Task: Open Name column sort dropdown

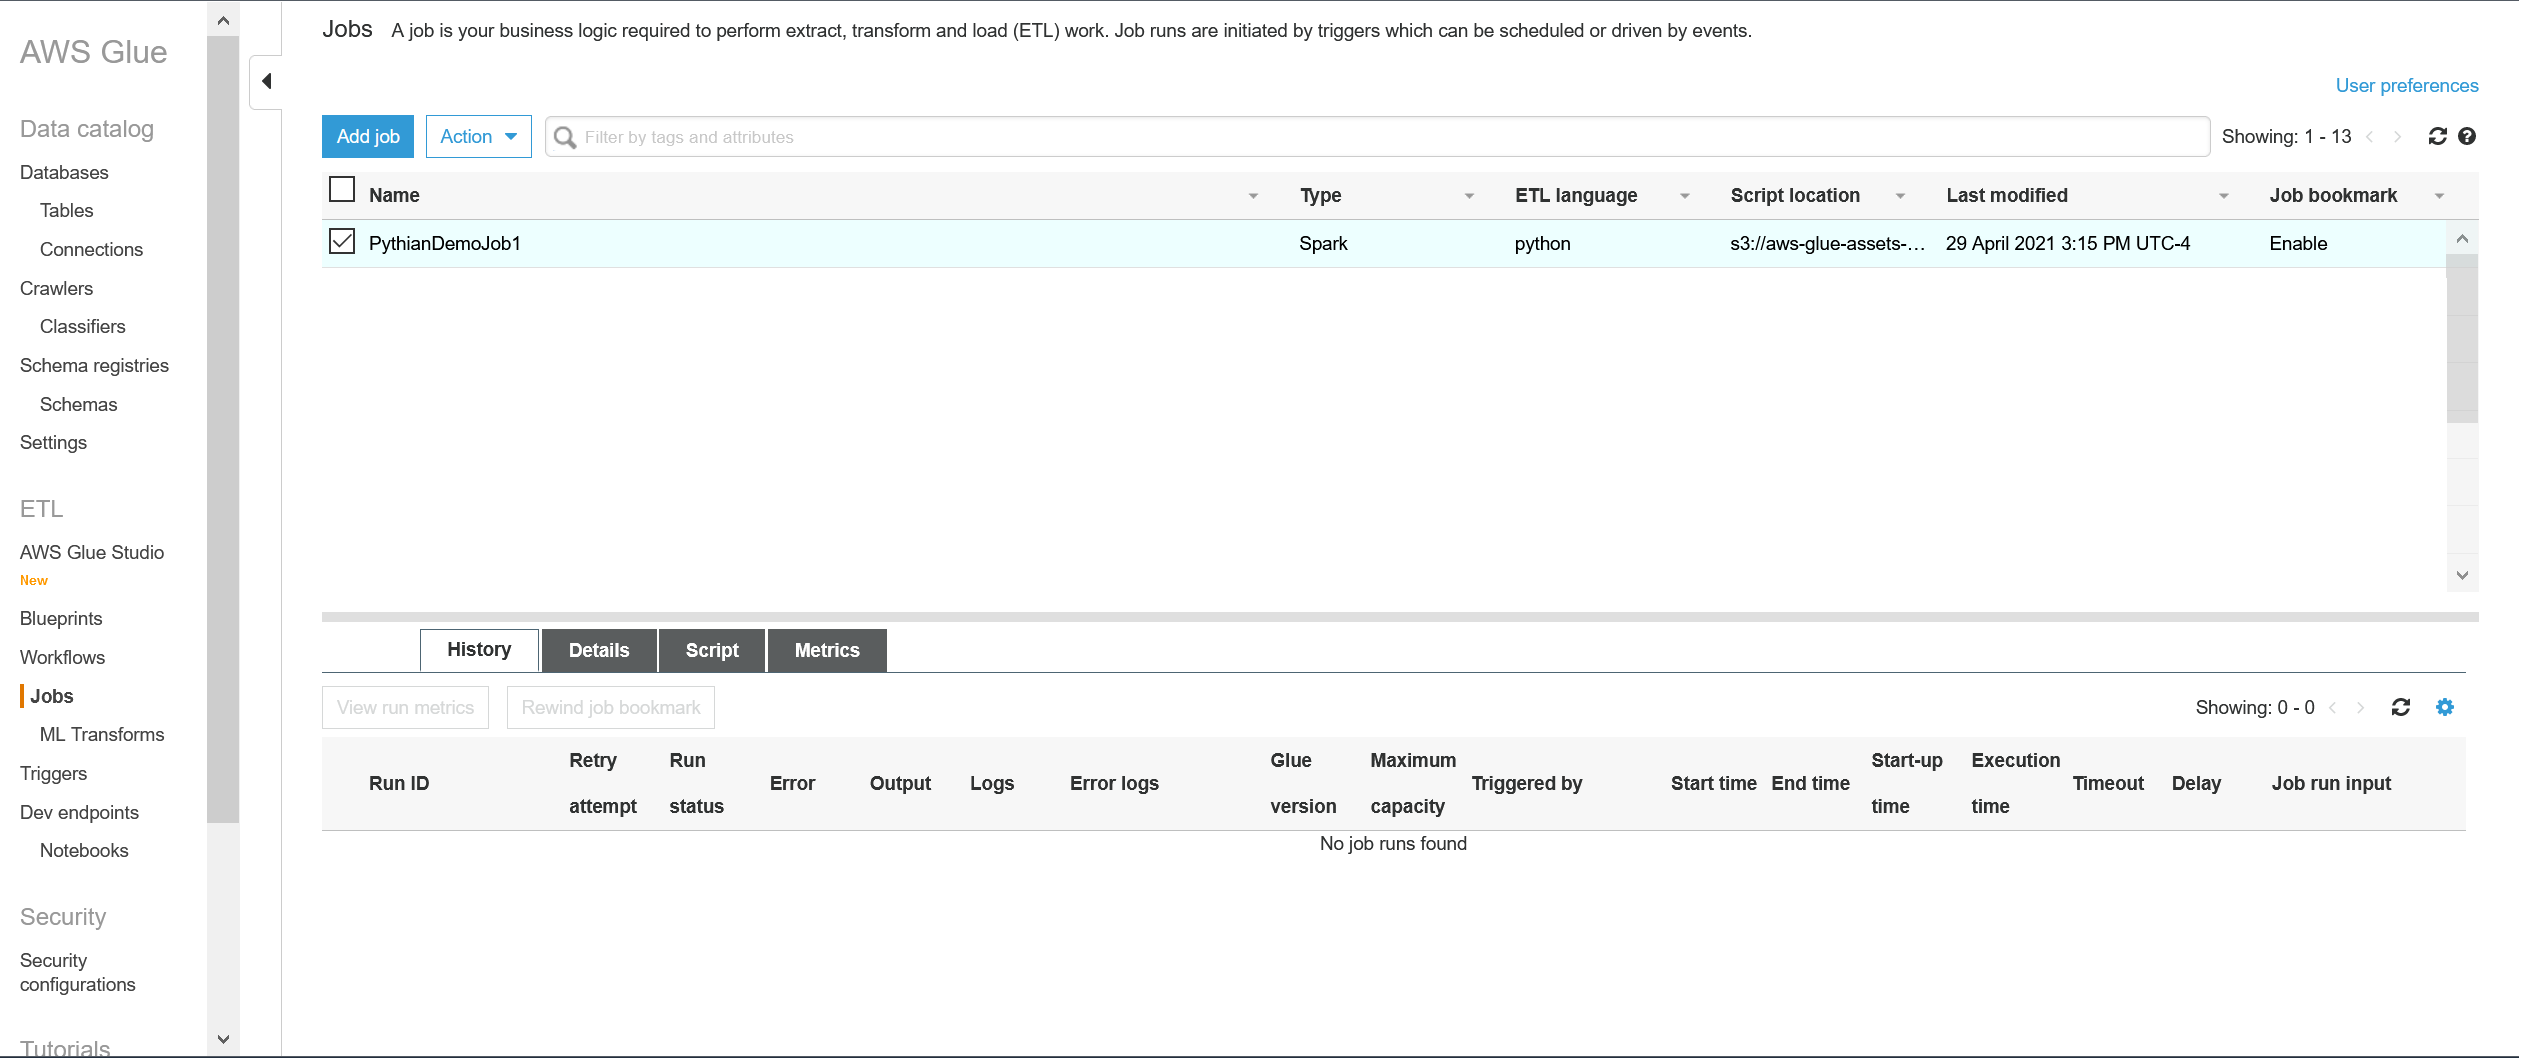Action: pos(1253,196)
